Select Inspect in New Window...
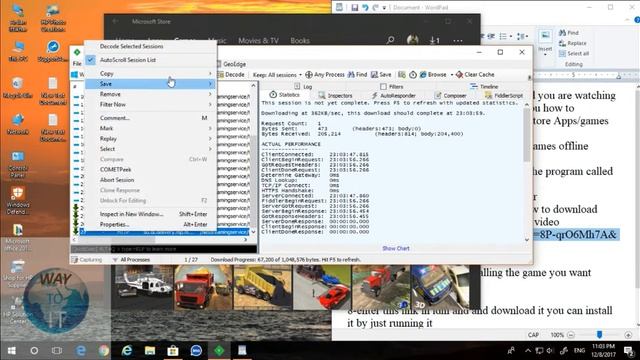The image size is (640, 360). tap(150, 214)
